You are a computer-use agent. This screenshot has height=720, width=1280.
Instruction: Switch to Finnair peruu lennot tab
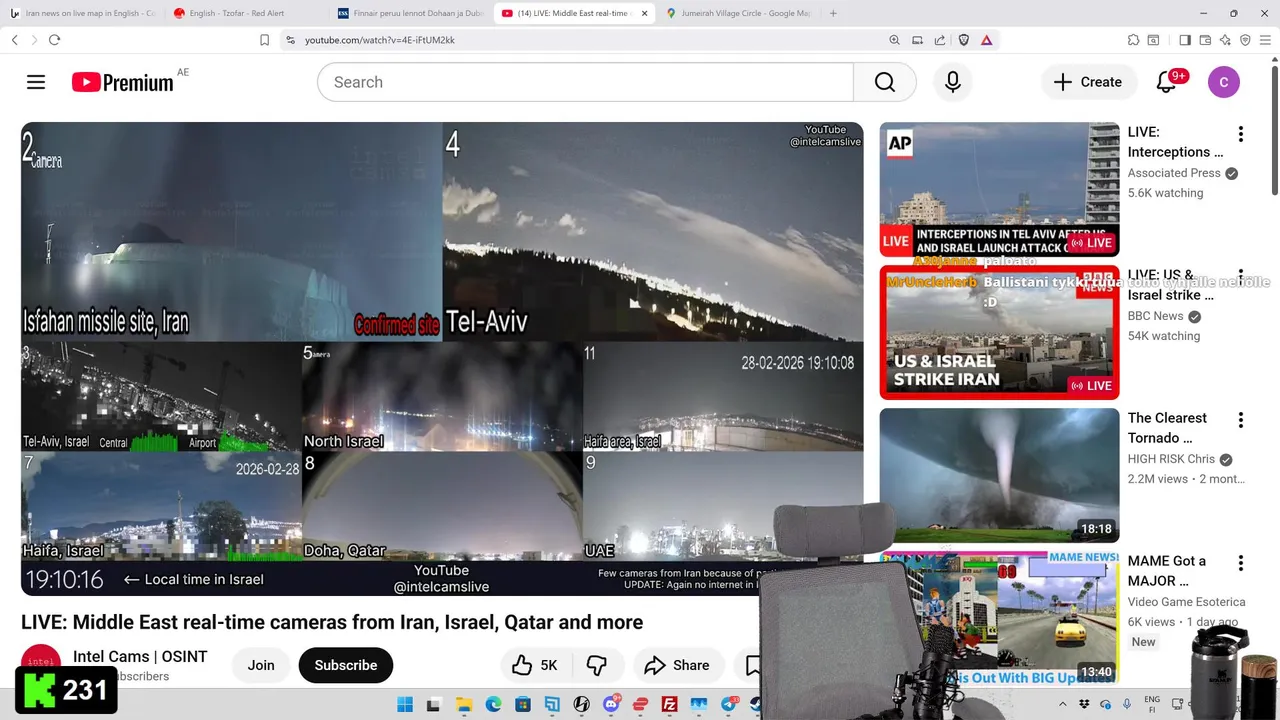coord(410,13)
